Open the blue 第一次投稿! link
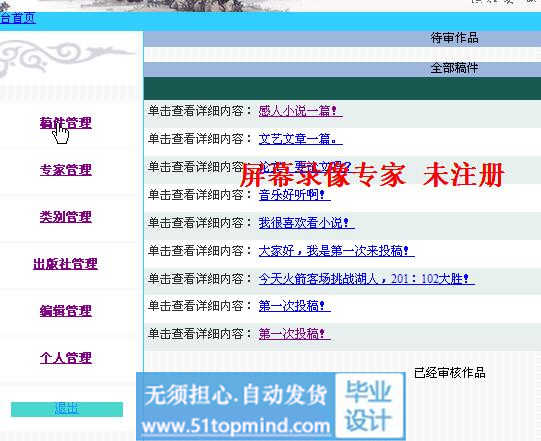541x441 pixels. 294,306
